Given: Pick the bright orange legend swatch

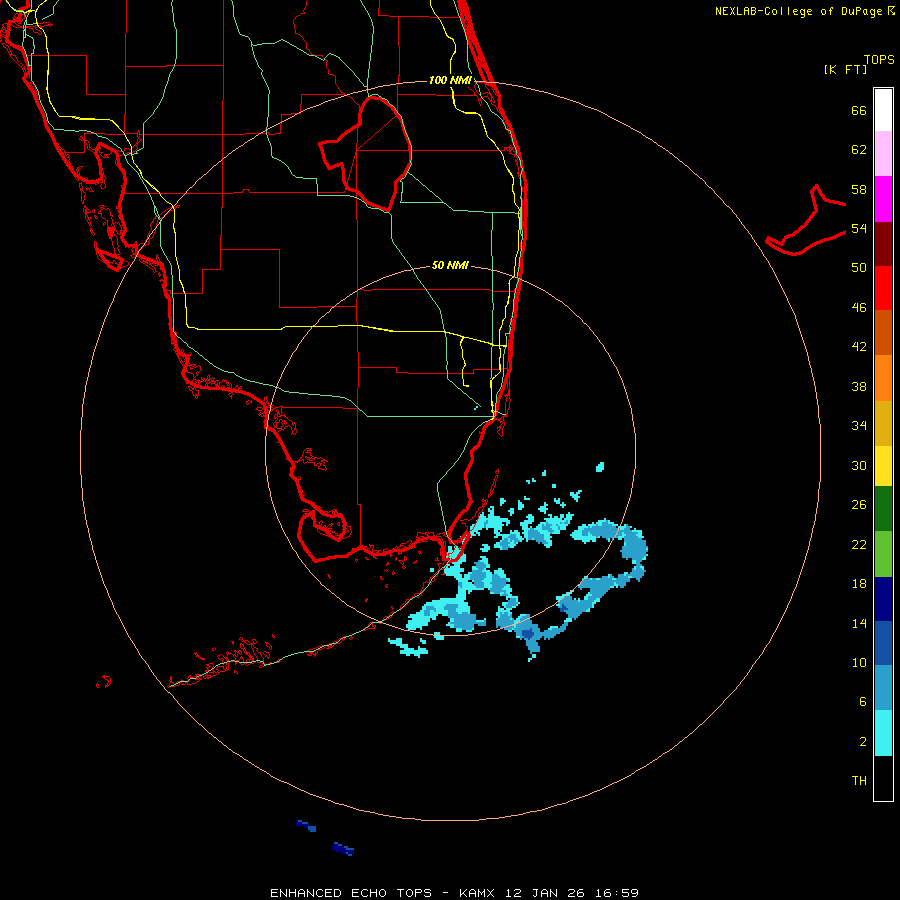Looking at the screenshot, I should click(x=883, y=378).
